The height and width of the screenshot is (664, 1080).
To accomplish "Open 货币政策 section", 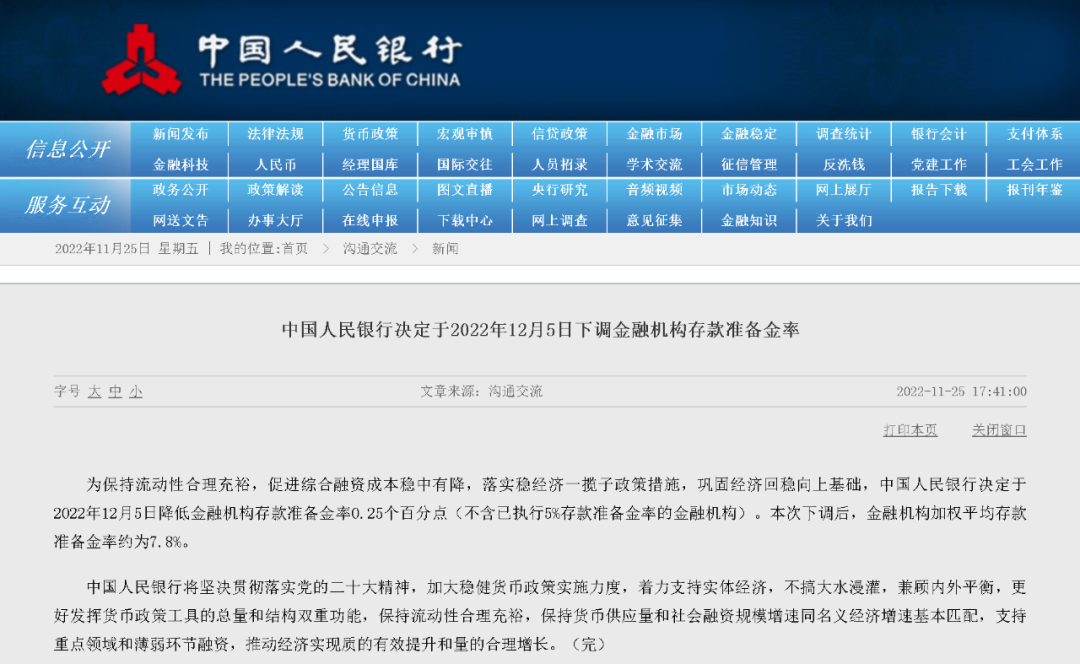I will (371, 134).
